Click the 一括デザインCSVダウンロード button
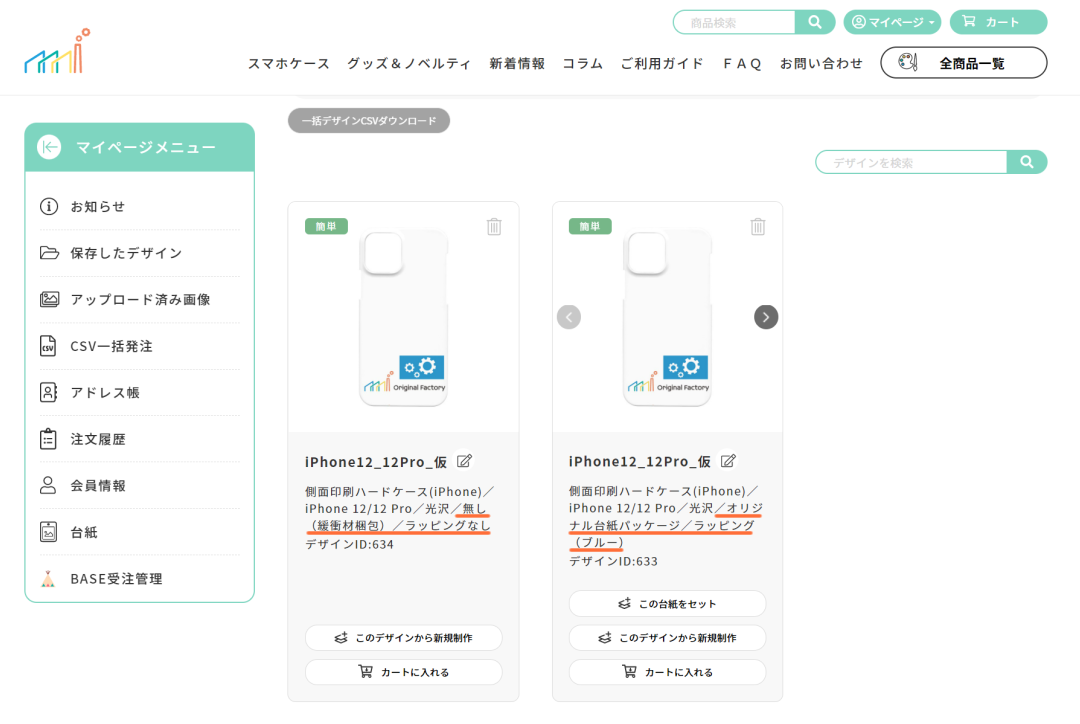The width and height of the screenshot is (1080, 724). [x=369, y=121]
